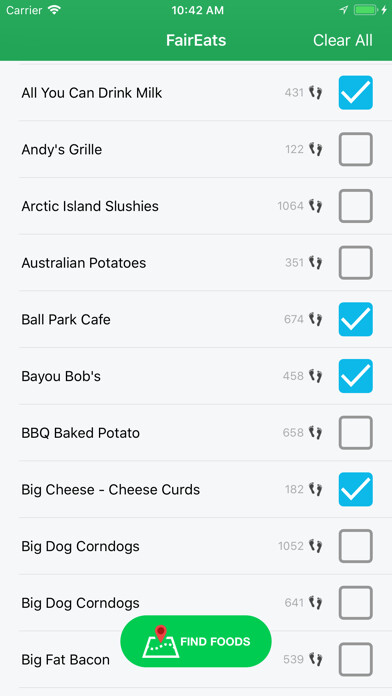
Task: Tap Clear All in the header
Action: click(343, 40)
